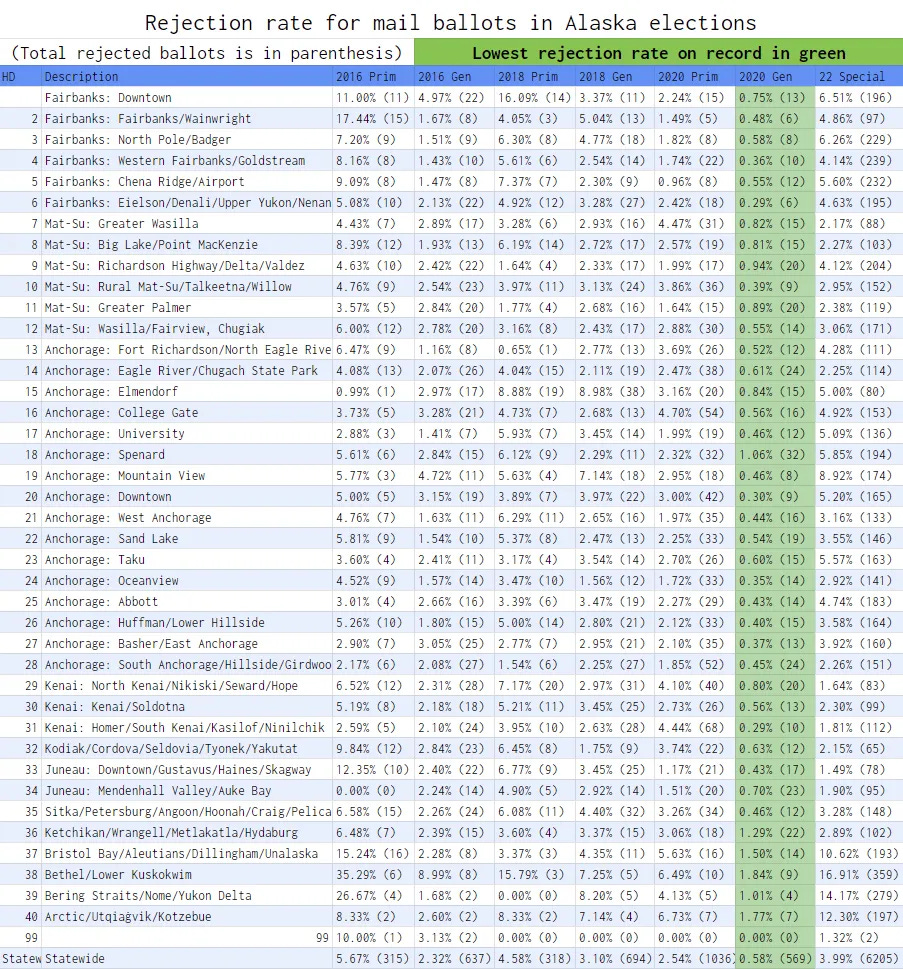
Task: Select the 'Mat-Su: Greater Wasilla' cell
Action: 187,224
